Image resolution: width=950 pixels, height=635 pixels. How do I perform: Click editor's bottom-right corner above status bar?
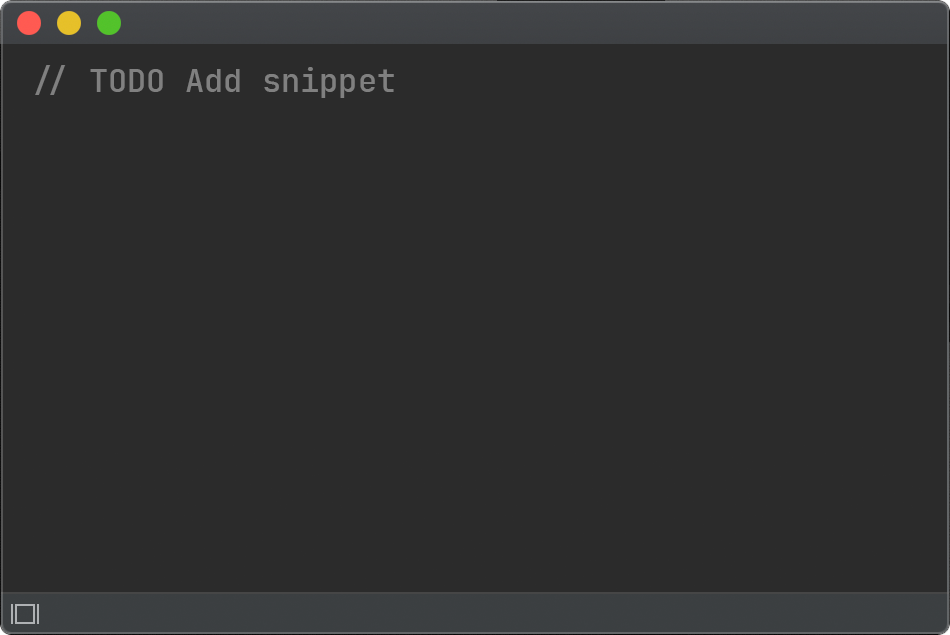click(x=935, y=580)
